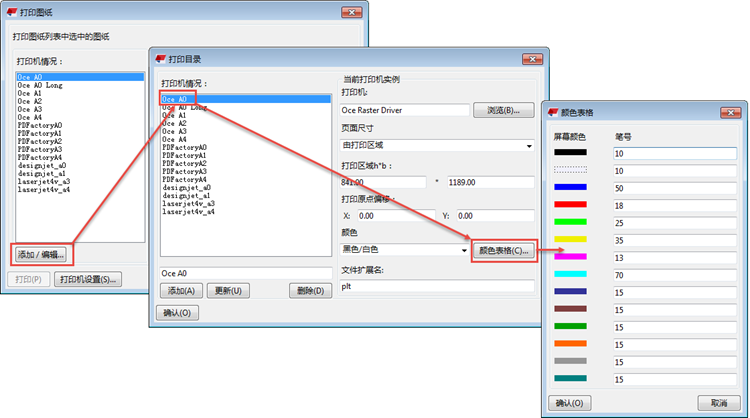This screenshot has width=750, height=418.
Task: Click 添加 / 编辑... button in 打印图纸 window
Action: [41, 254]
